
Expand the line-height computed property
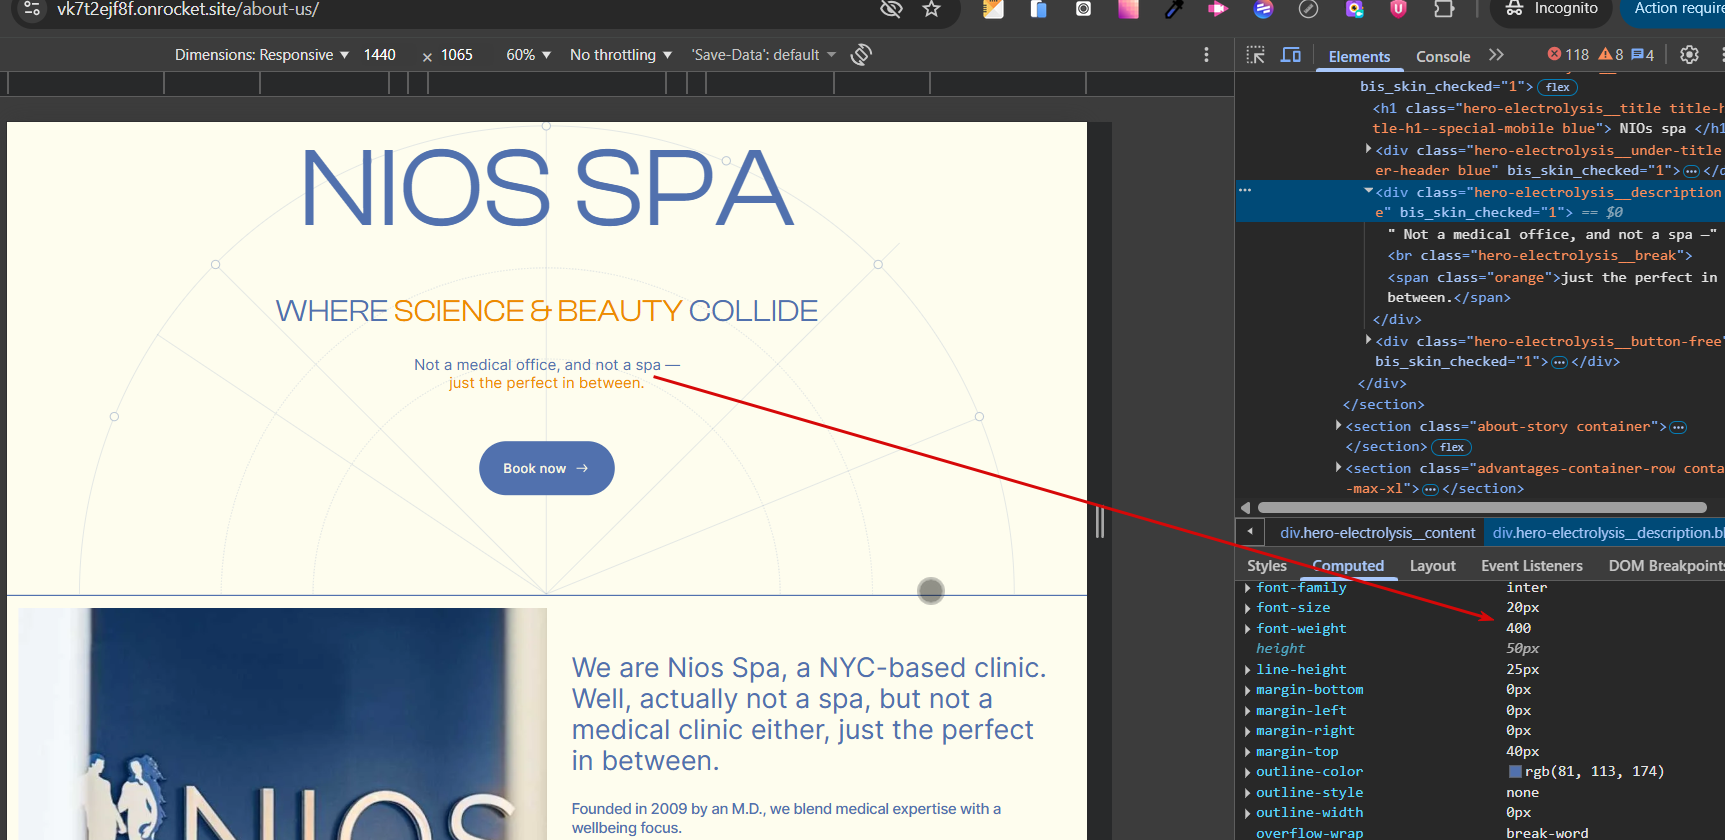tap(1247, 670)
